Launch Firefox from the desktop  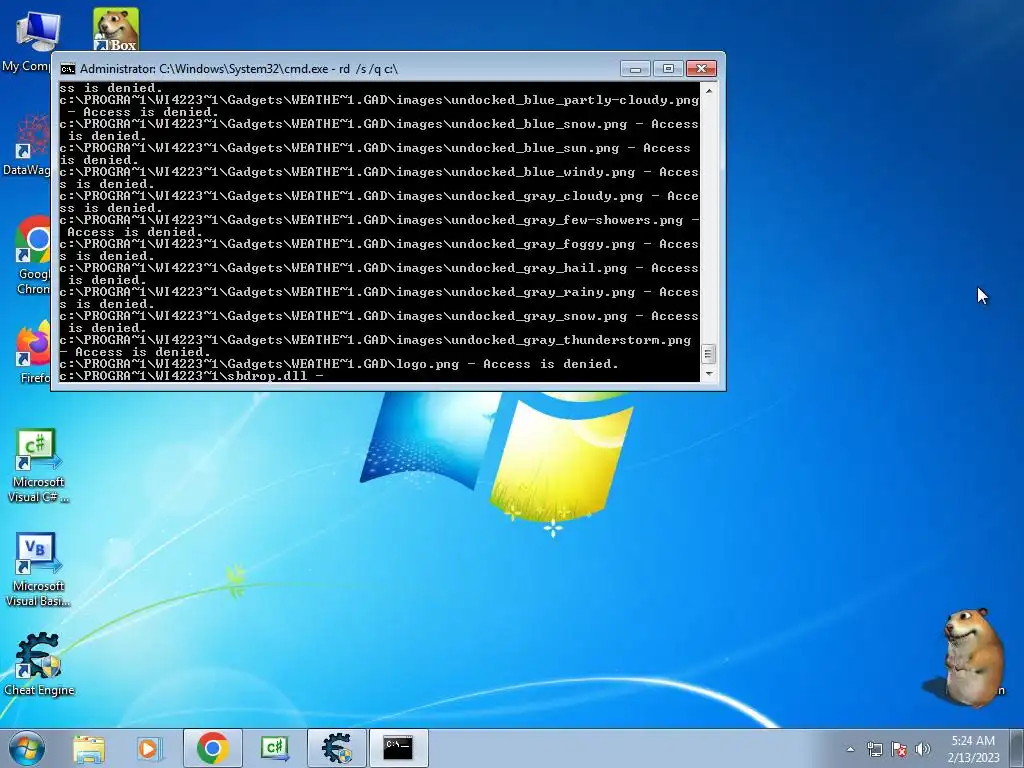(34, 353)
